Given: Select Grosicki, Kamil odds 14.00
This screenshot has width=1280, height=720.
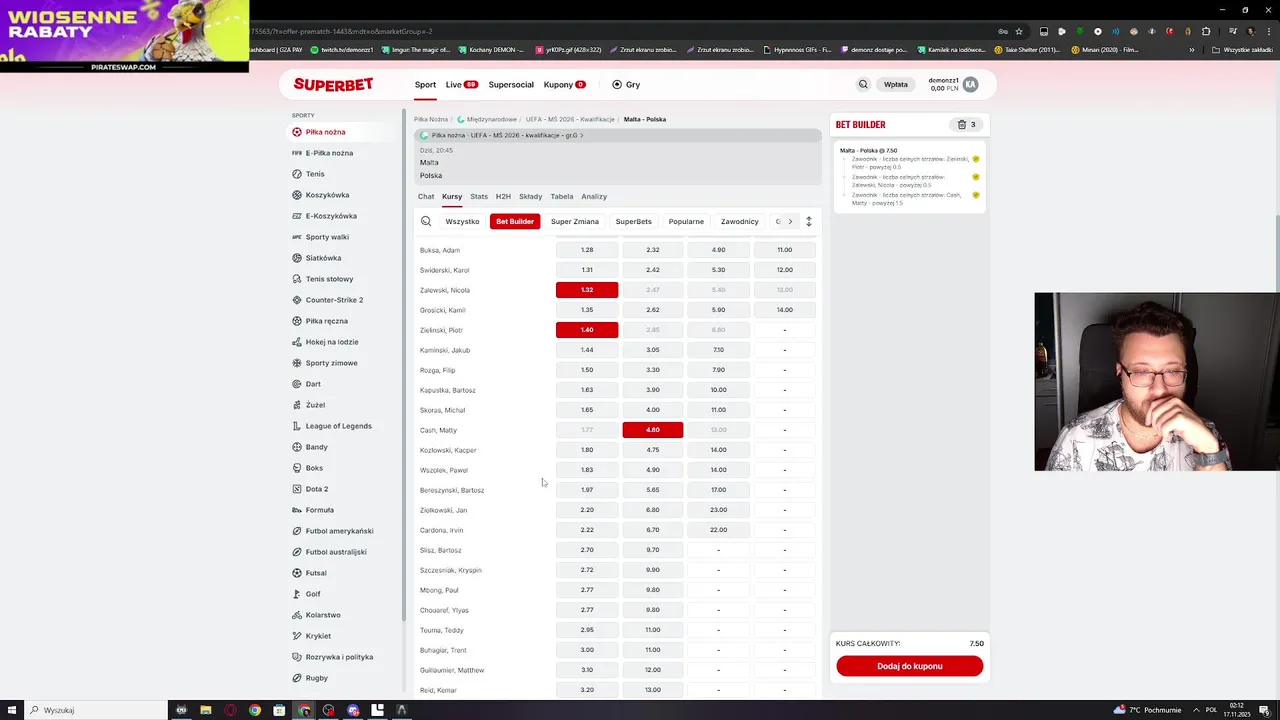Looking at the screenshot, I should (x=785, y=310).
